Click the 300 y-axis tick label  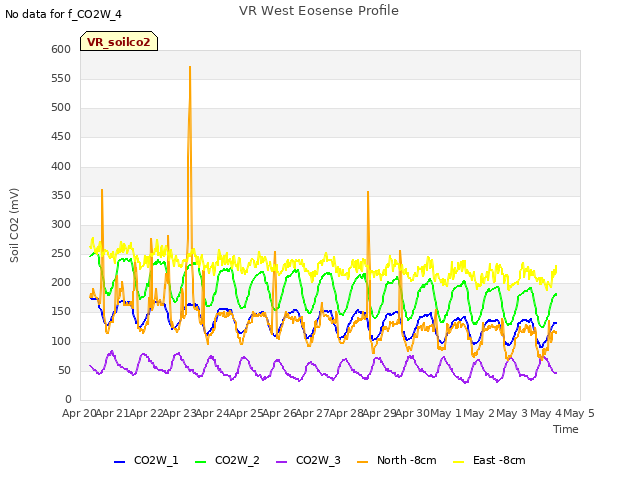click(x=61, y=224)
